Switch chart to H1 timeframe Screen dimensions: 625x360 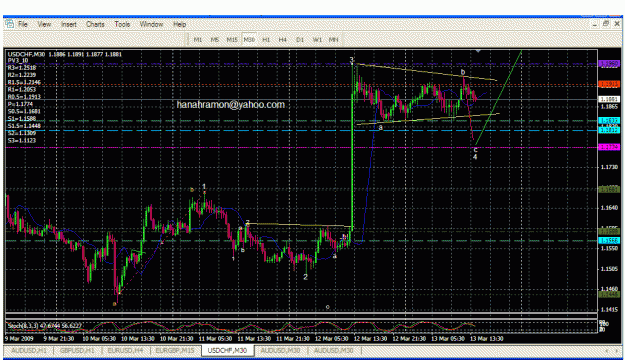[266, 39]
